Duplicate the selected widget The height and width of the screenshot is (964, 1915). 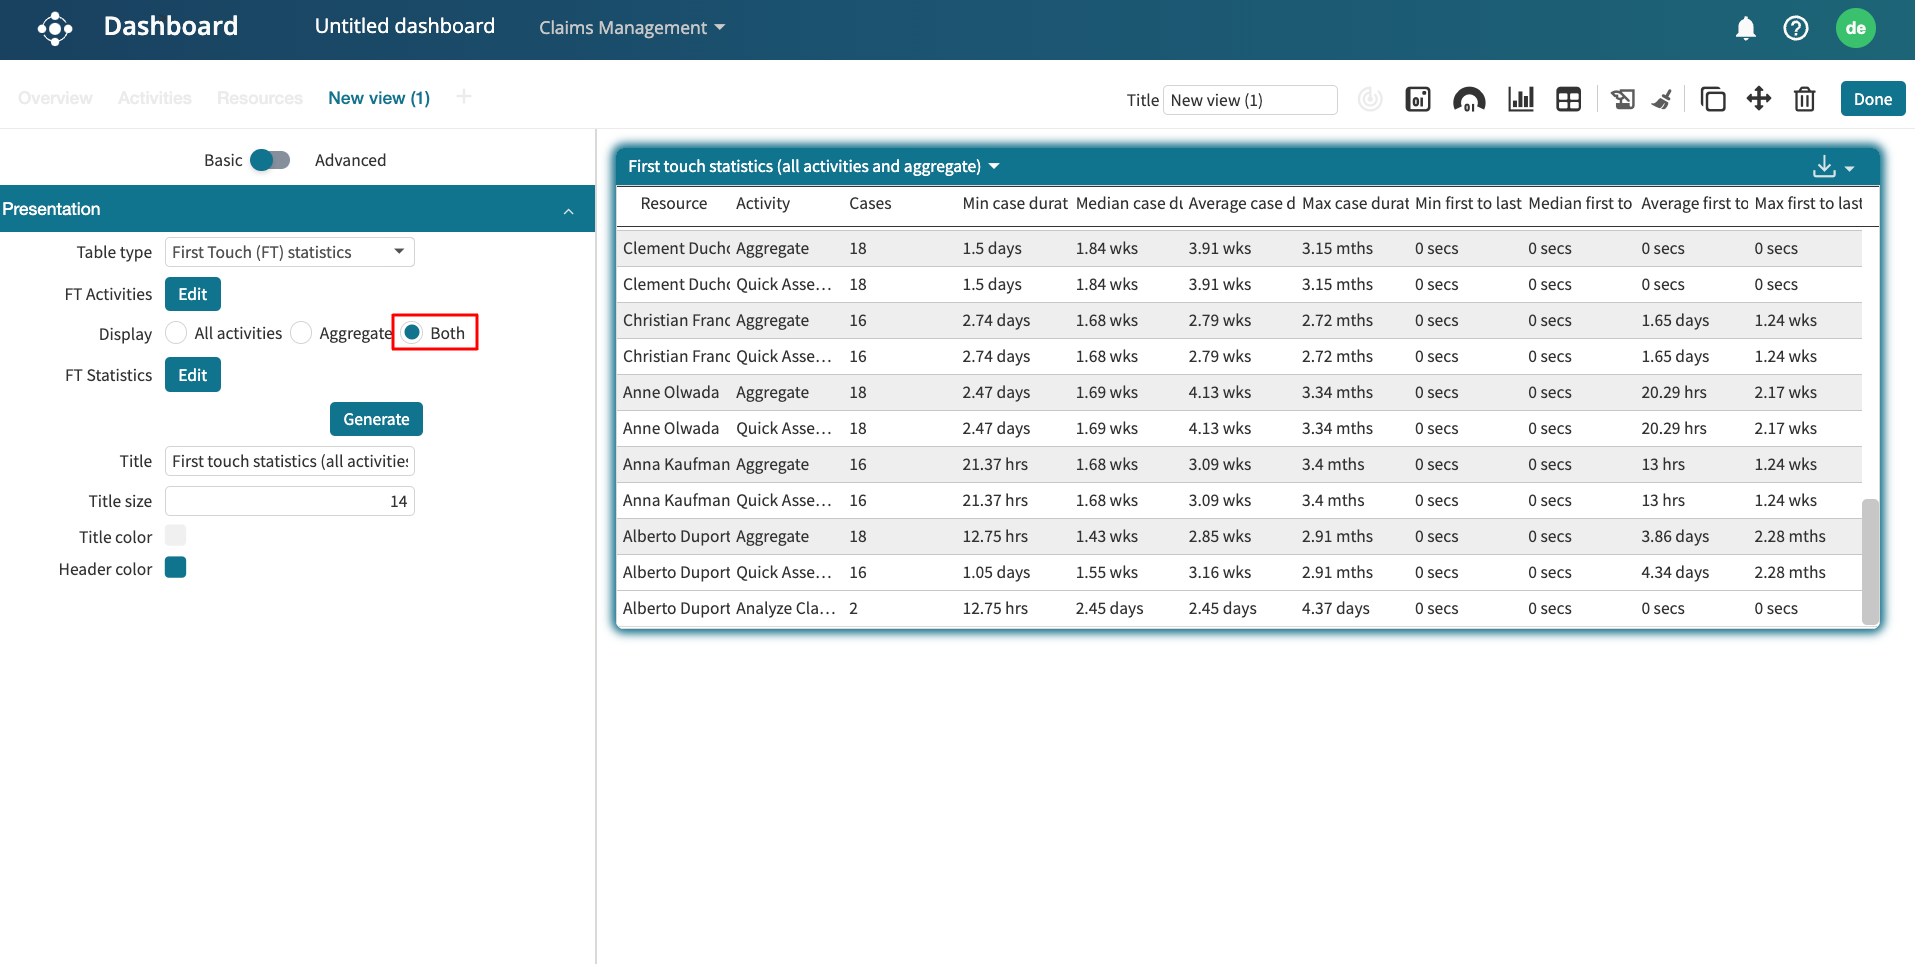[1712, 99]
